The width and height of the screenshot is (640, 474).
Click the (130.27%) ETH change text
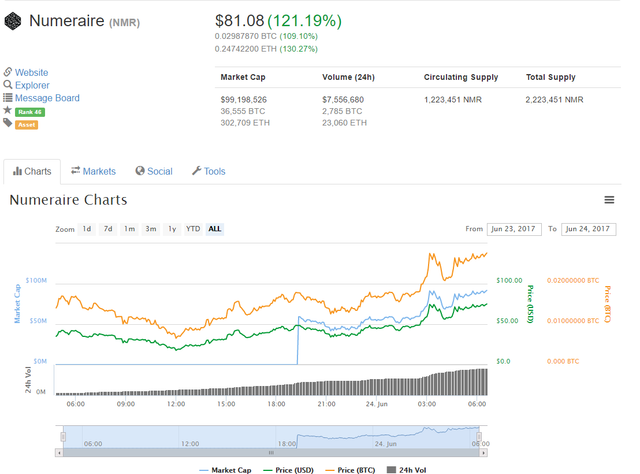coord(298,49)
